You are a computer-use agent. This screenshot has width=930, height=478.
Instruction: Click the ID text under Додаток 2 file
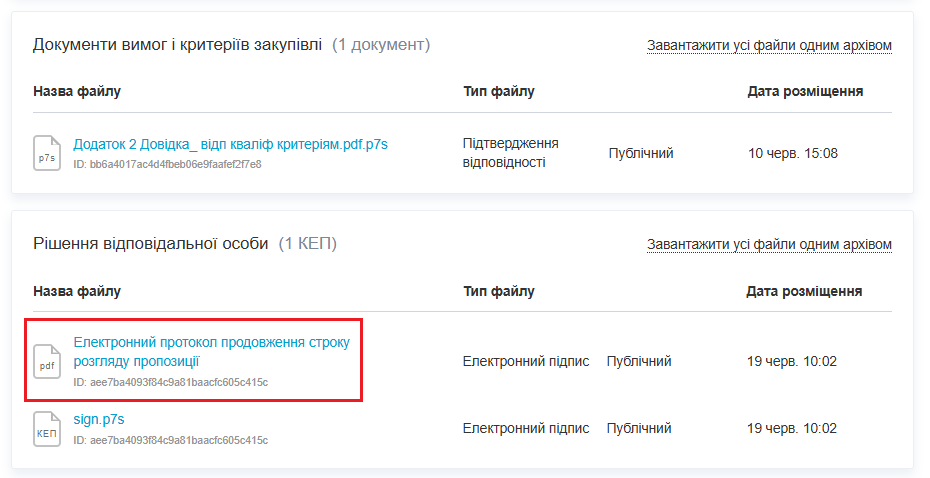(167, 164)
